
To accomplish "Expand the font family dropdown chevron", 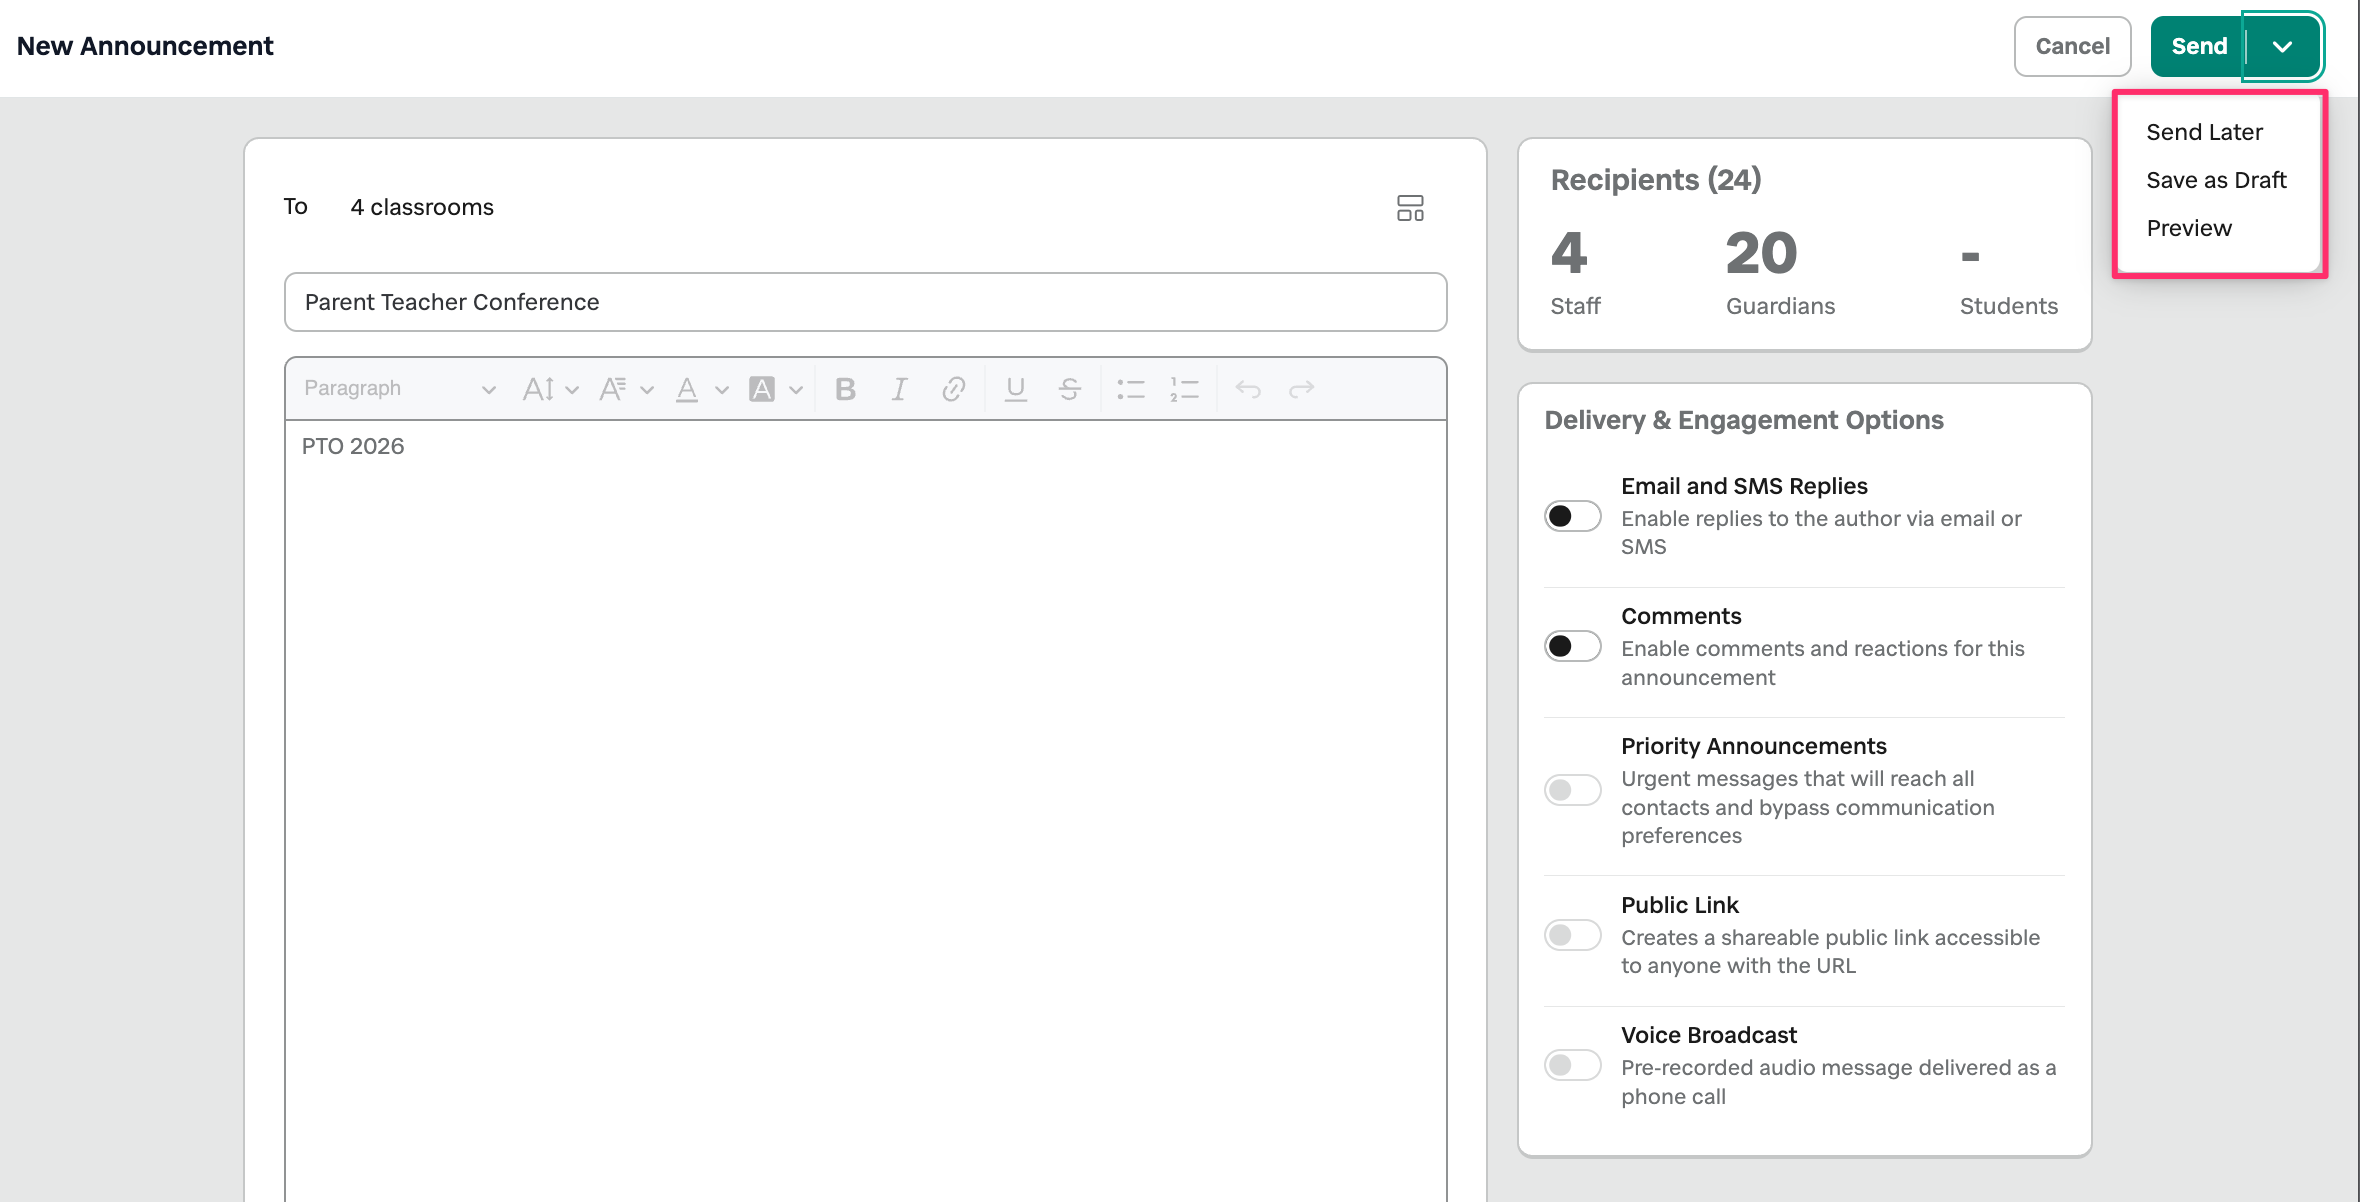I will coord(647,390).
